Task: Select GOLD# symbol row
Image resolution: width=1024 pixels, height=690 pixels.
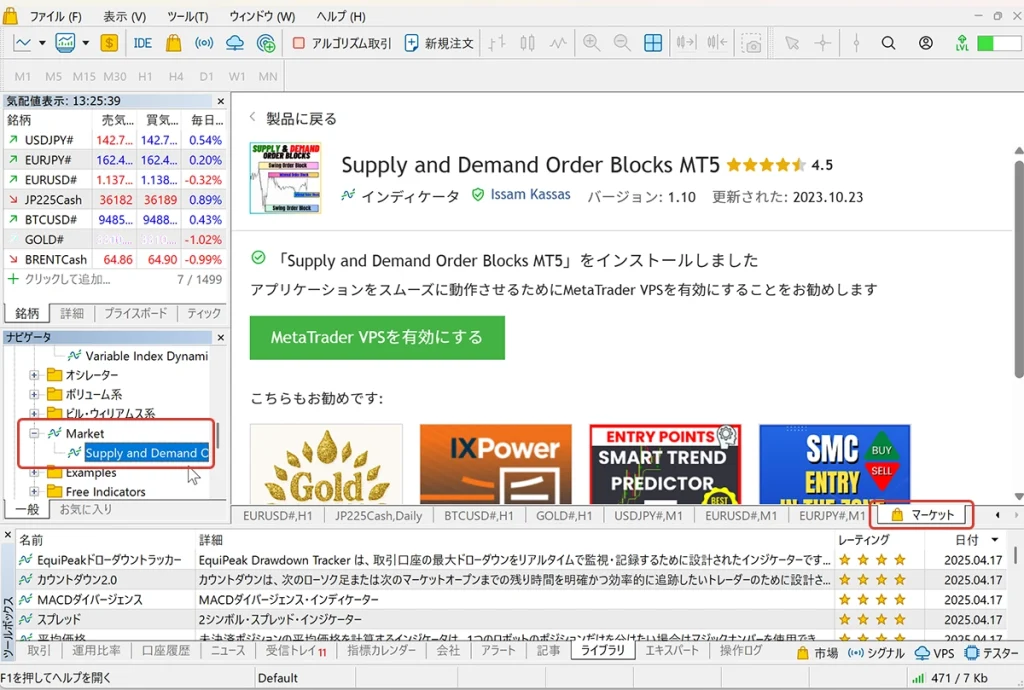Action: (x=114, y=240)
